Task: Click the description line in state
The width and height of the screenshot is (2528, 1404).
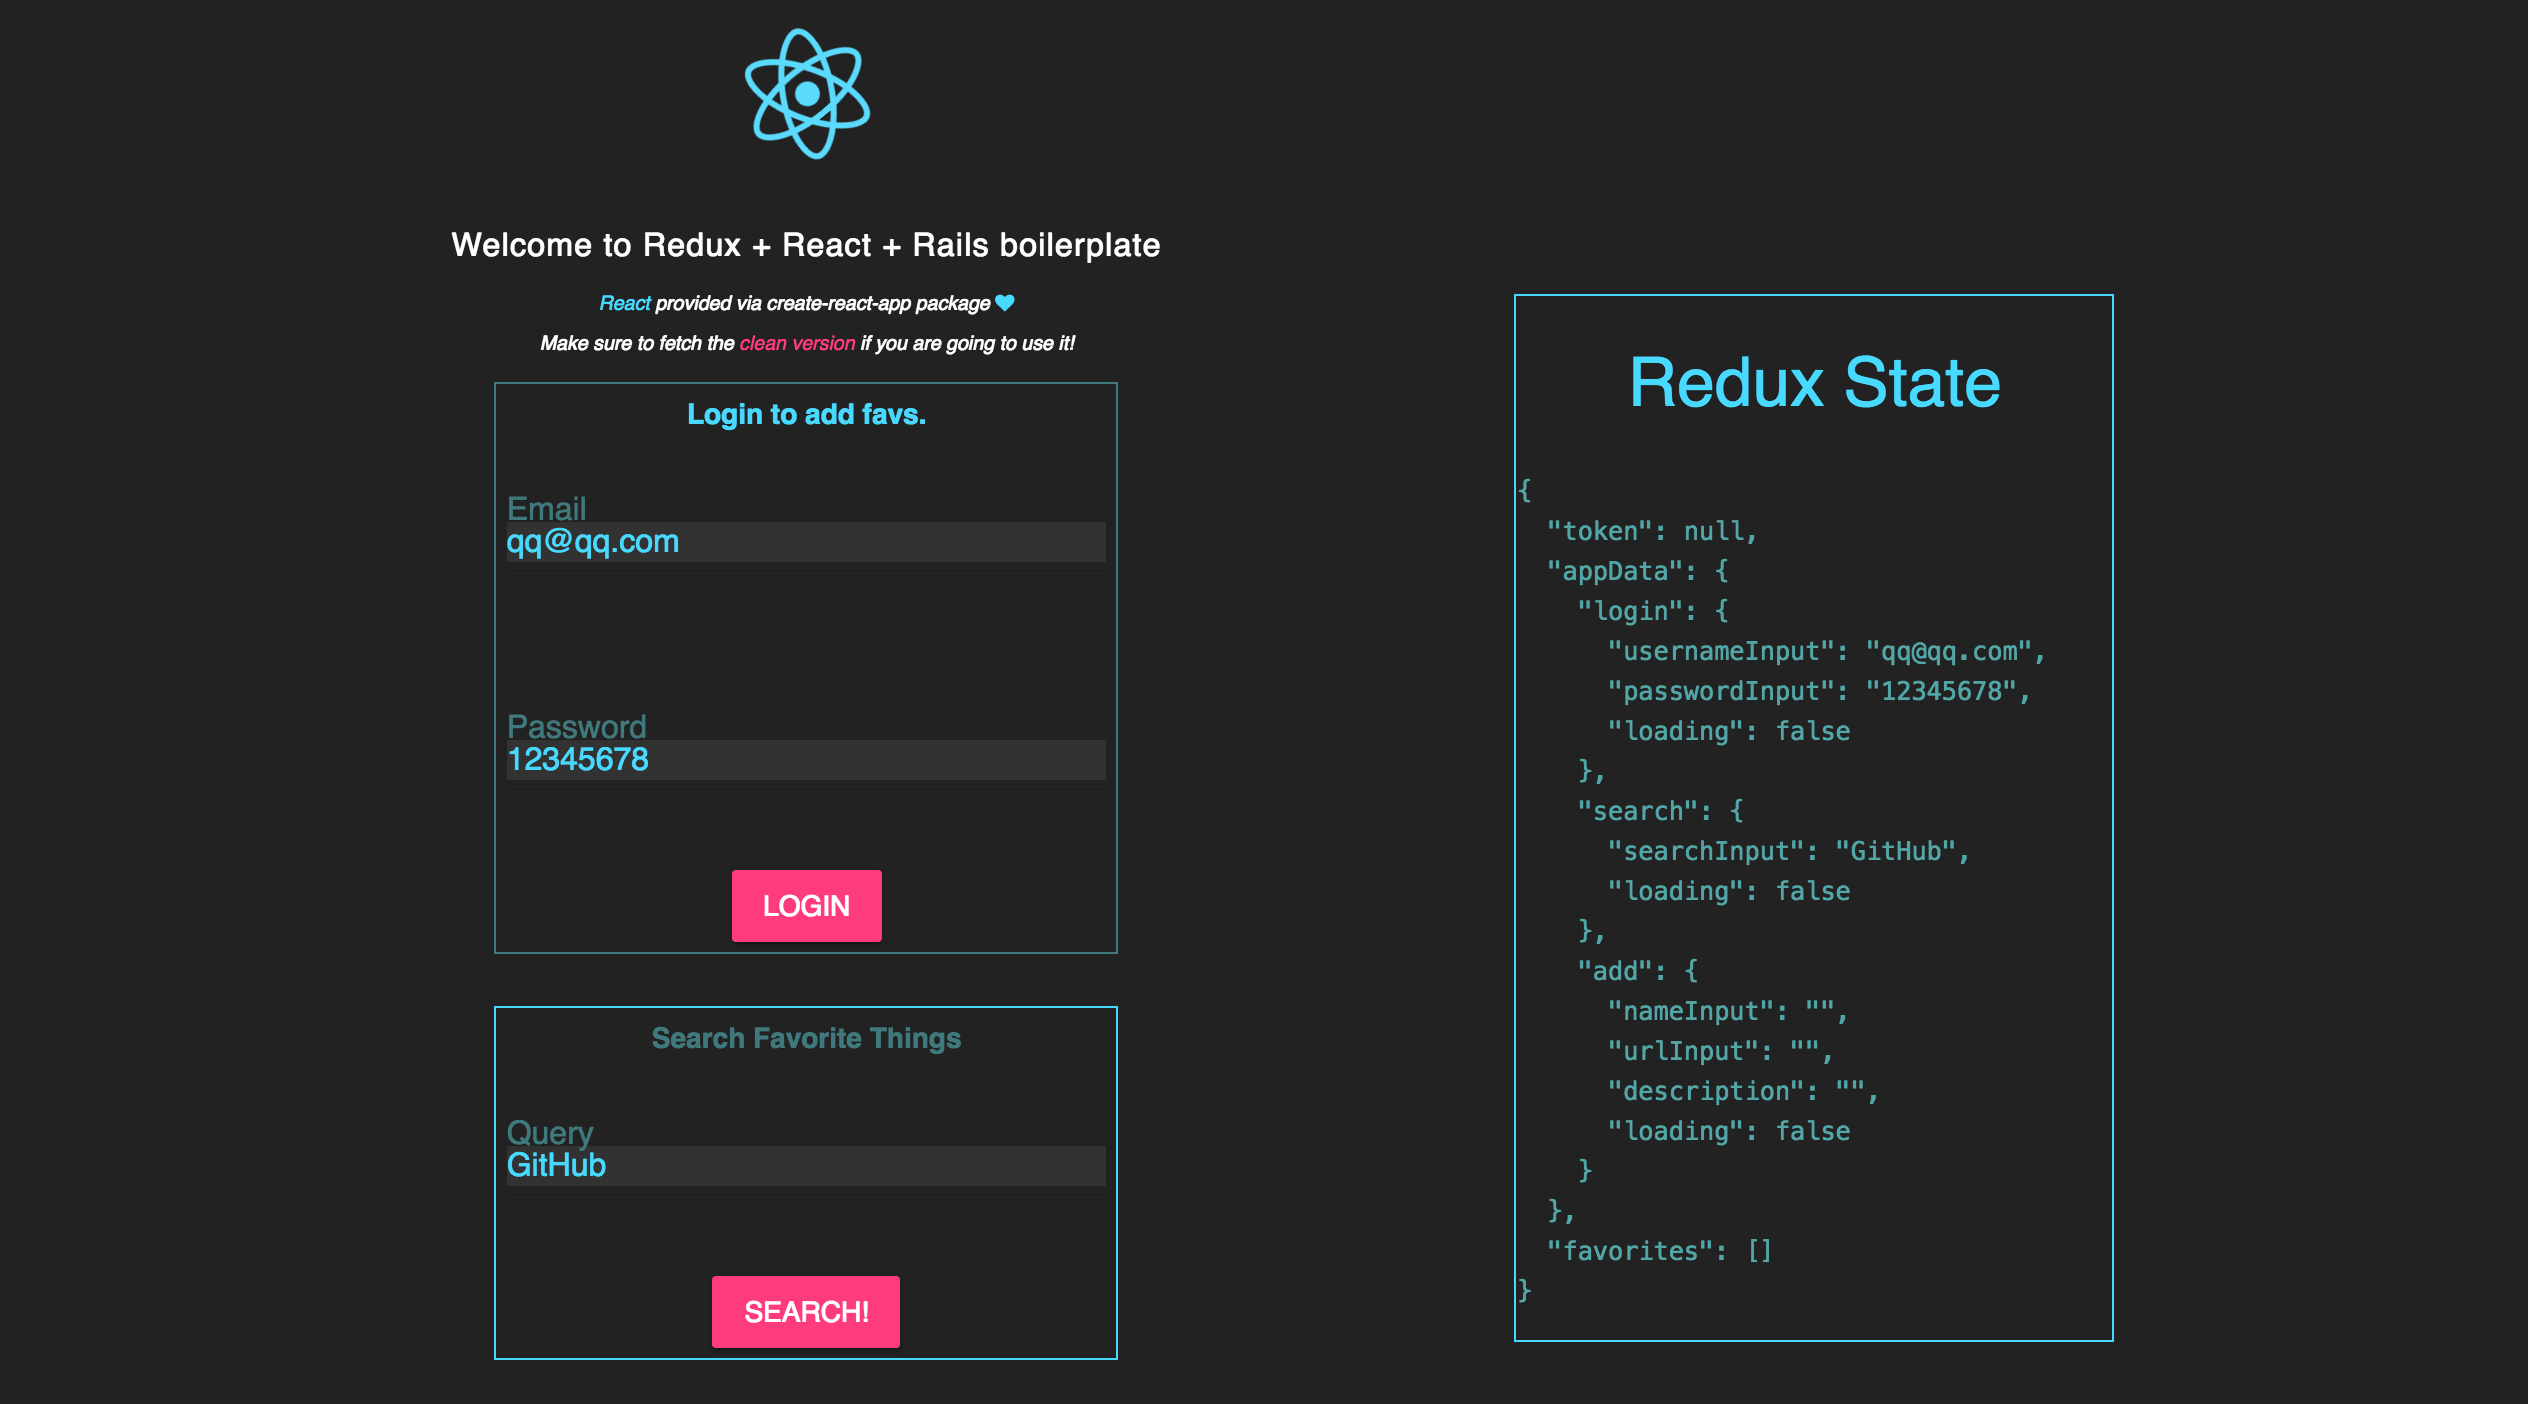Action: coord(1742,1091)
